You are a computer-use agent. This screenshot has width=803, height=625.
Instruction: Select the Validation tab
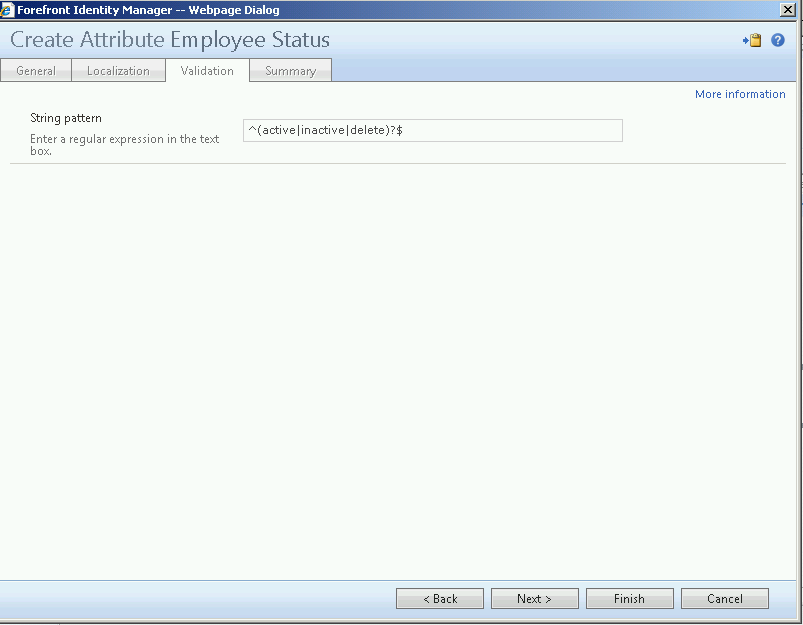[x=207, y=70]
